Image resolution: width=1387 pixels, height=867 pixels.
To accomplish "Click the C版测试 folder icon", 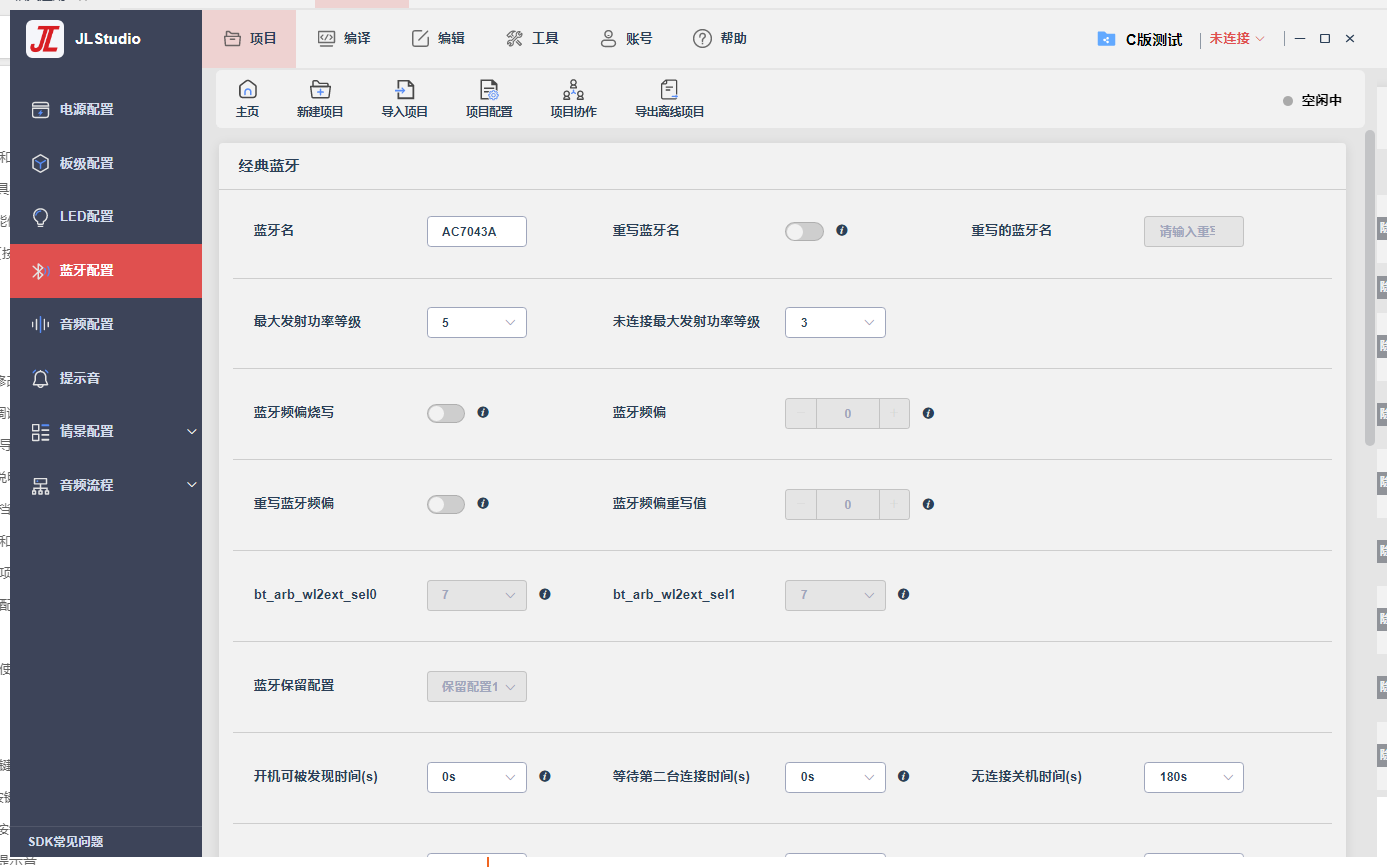I will pyautogui.click(x=1106, y=39).
